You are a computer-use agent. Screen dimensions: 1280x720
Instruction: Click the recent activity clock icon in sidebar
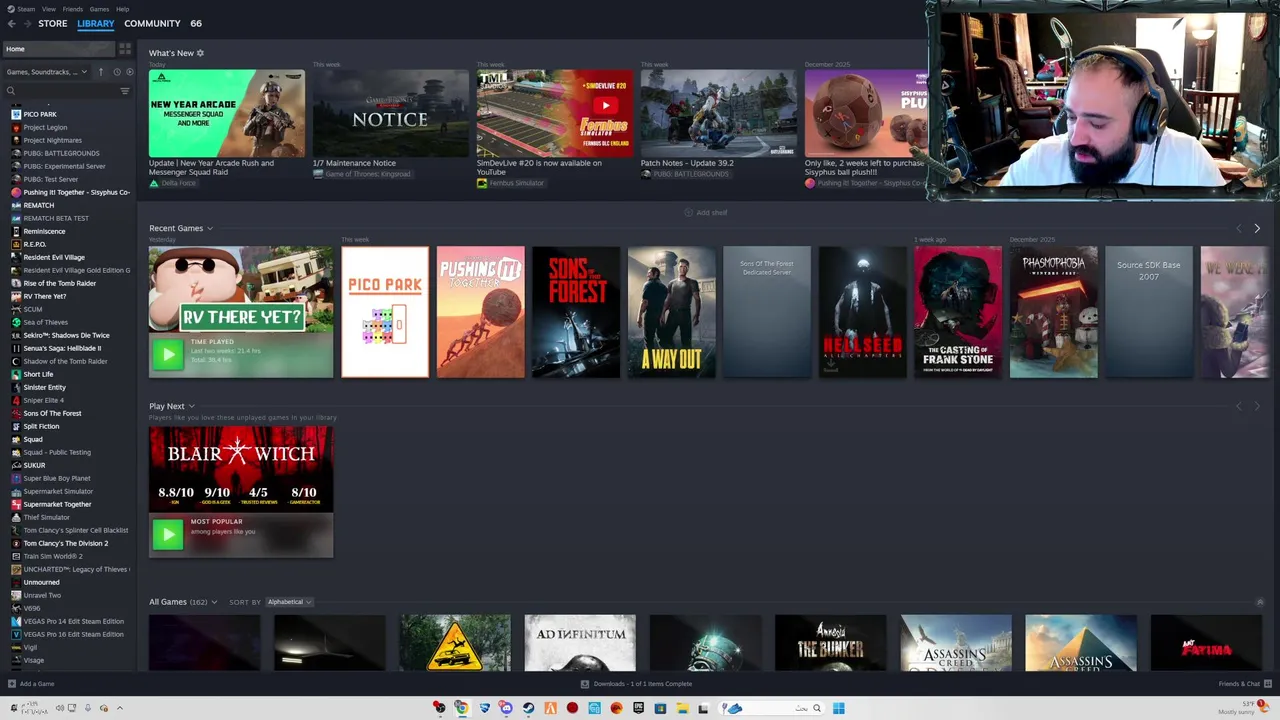point(116,72)
